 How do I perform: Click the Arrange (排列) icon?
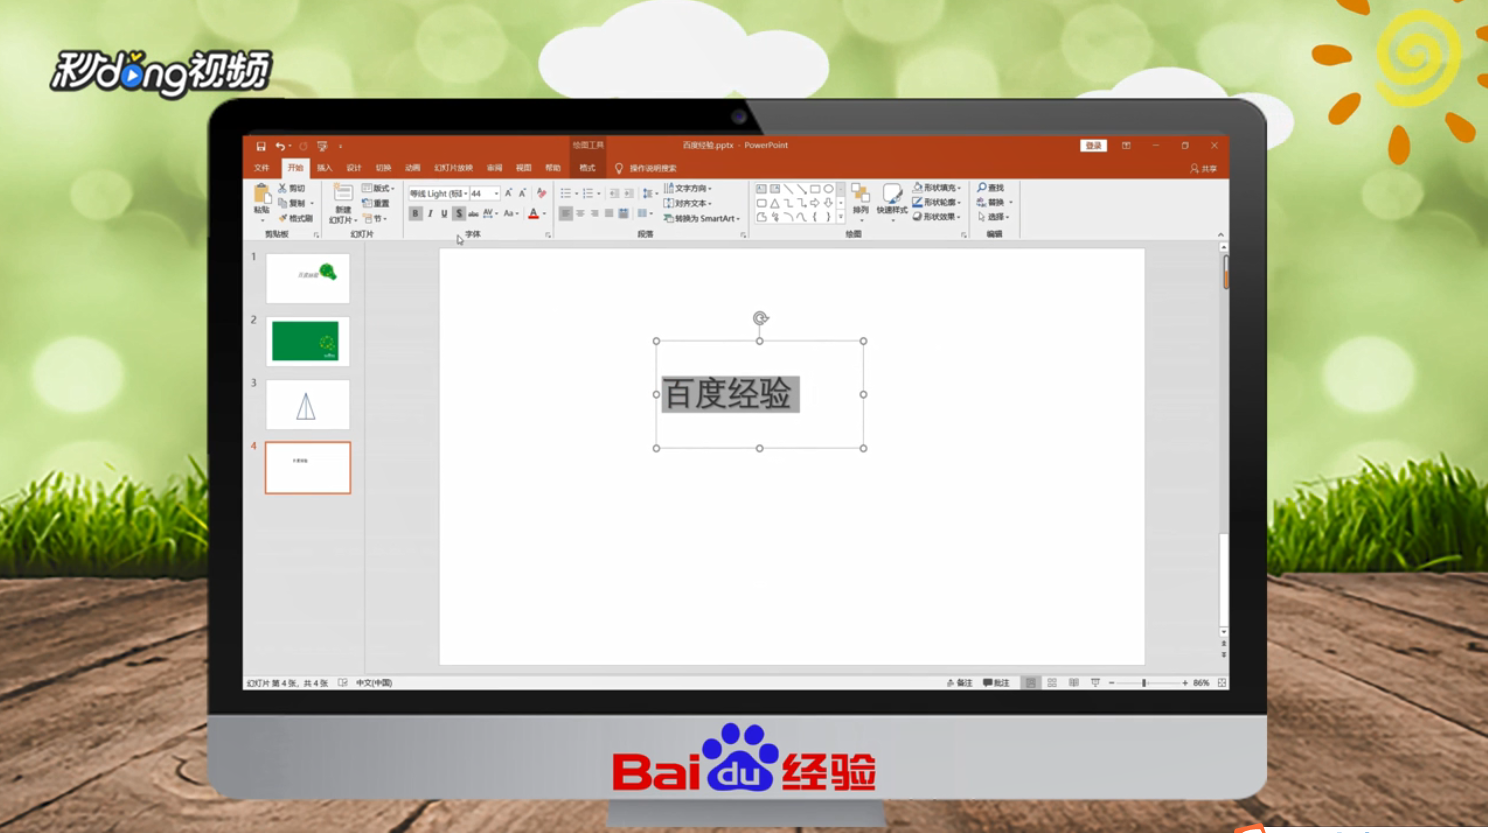[860, 193]
